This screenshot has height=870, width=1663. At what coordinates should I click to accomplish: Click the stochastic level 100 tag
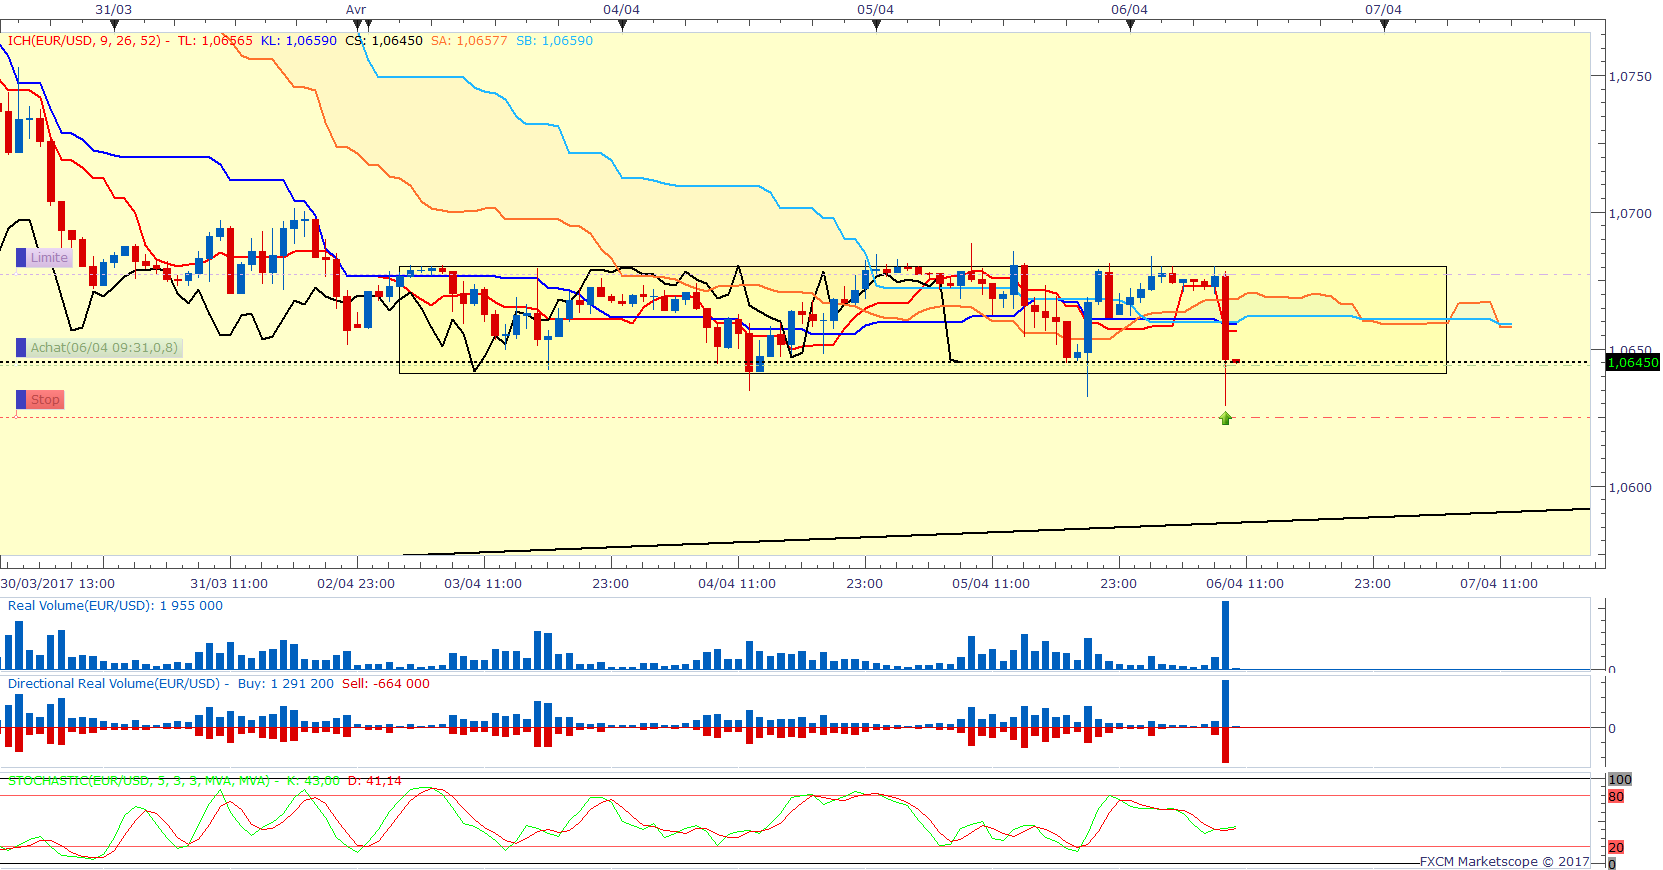point(1619,779)
